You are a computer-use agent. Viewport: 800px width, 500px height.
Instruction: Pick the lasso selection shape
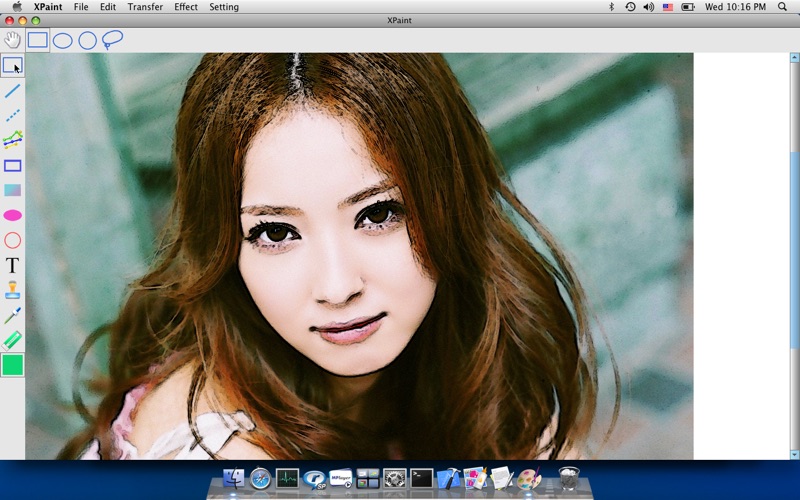[x=112, y=40]
